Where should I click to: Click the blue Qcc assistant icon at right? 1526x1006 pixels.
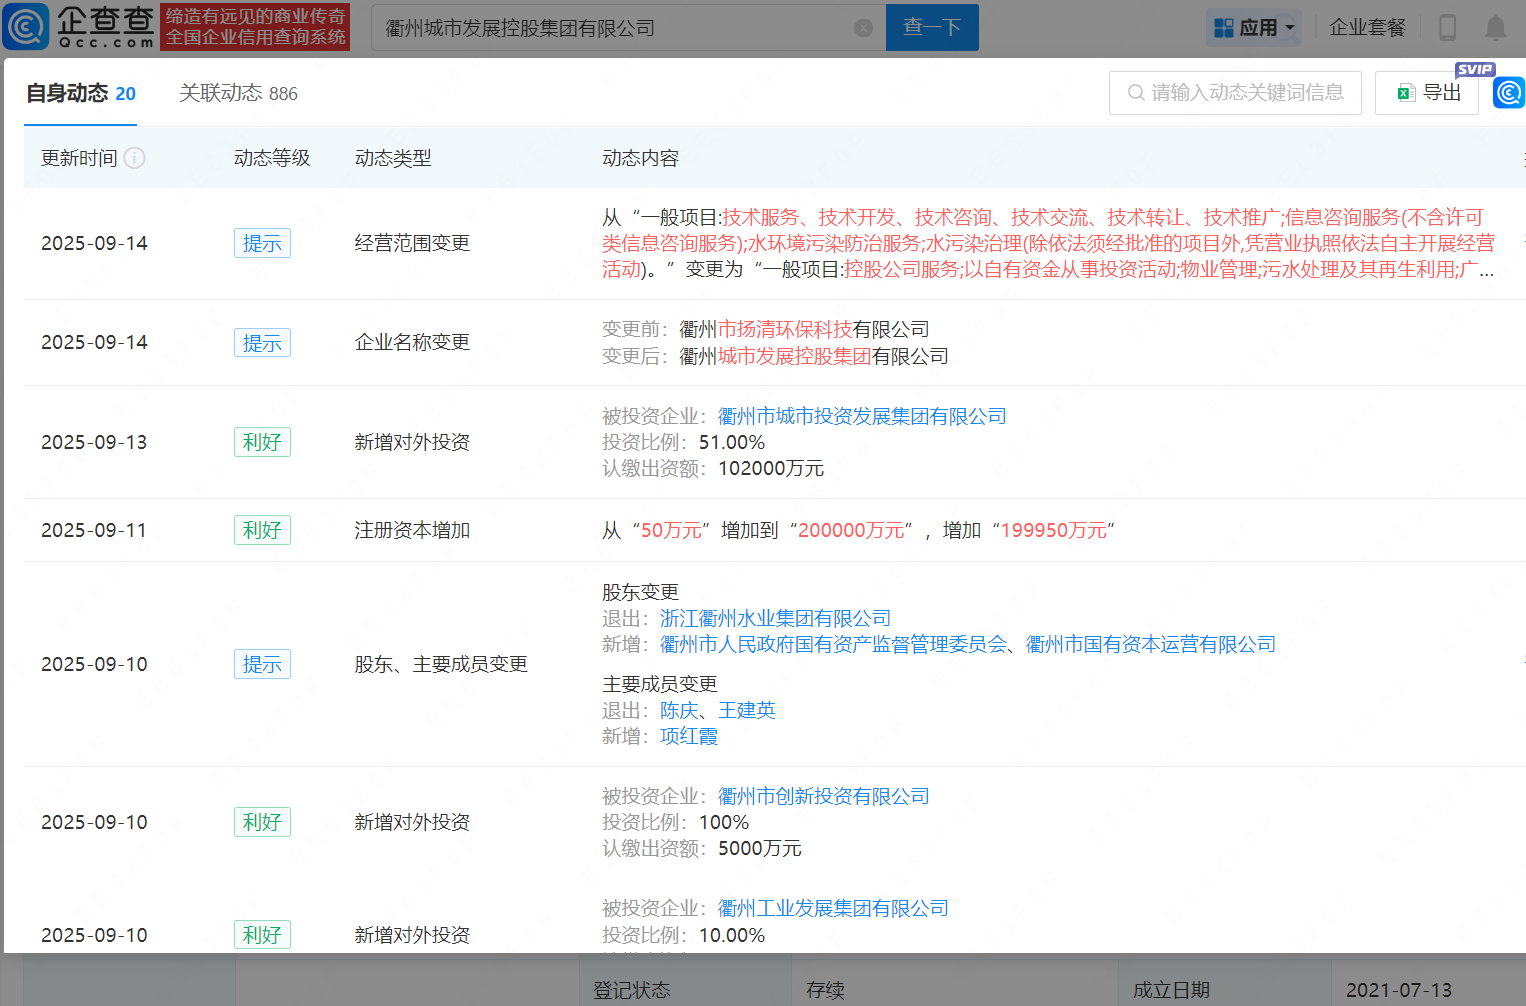click(1508, 93)
